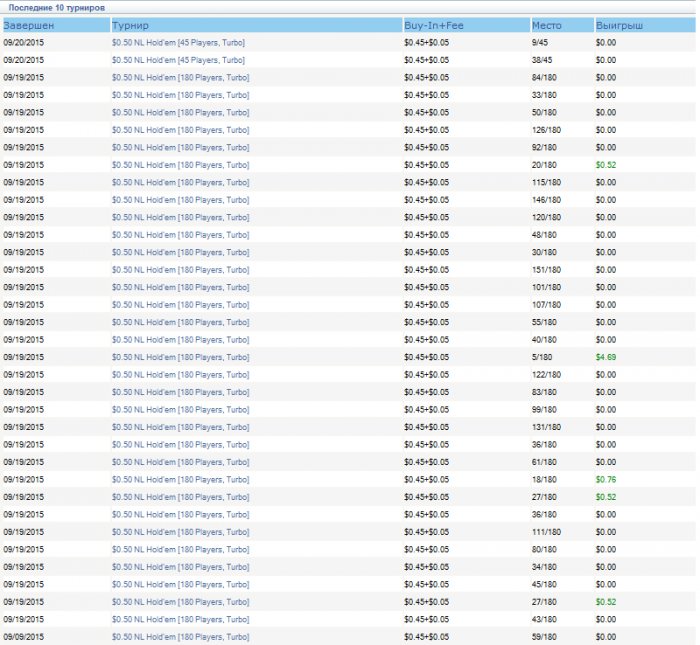Open the tournament link in the 9/45 row
This screenshot has height=645, width=700.
178,42
